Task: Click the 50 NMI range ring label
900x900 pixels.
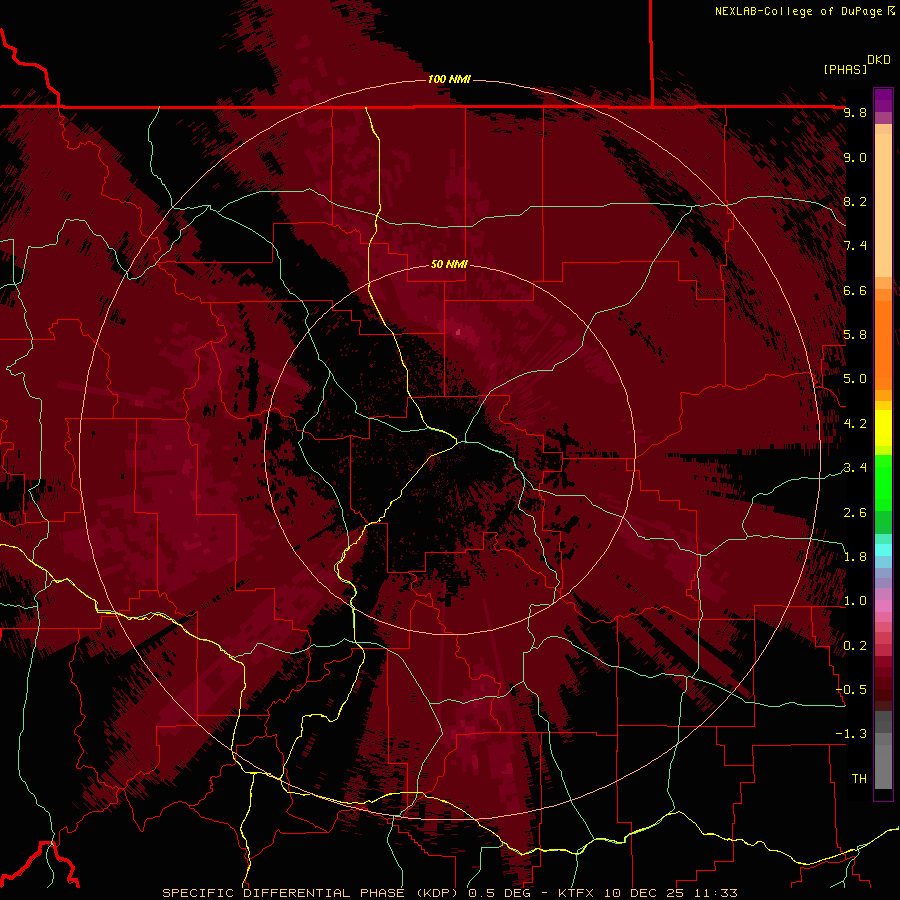Action: pyautogui.click(x=449, y=264)
